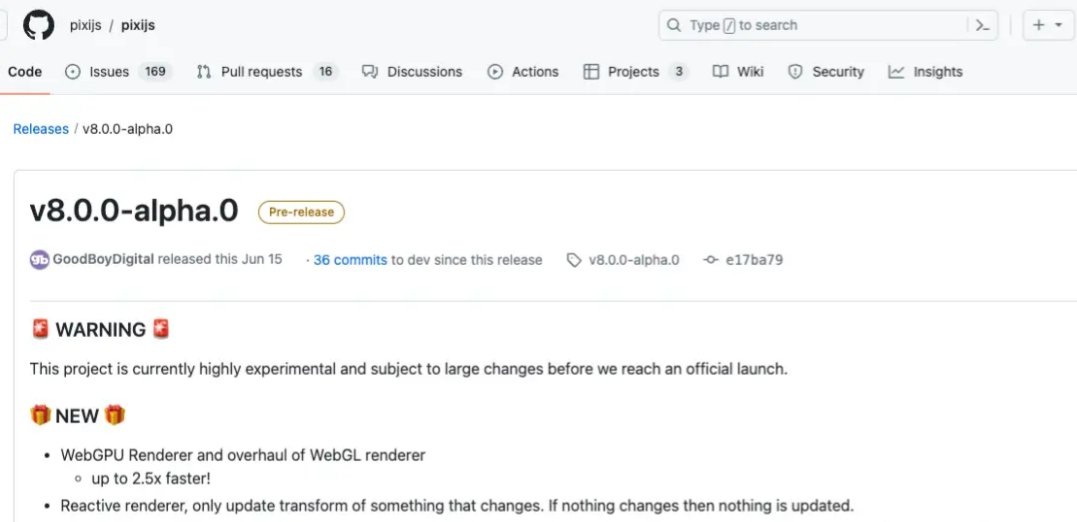Open the Projects tab

pyautogui.click(x=635, y=72)
